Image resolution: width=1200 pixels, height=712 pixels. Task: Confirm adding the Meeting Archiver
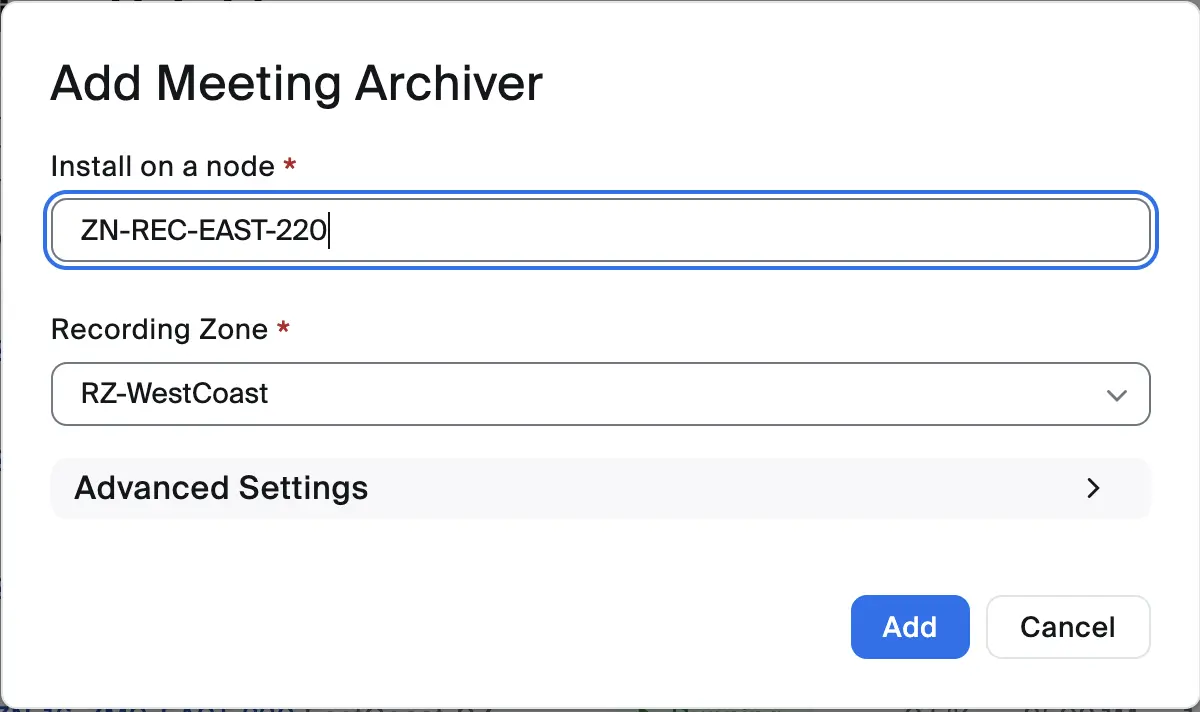tap(909, 627)
